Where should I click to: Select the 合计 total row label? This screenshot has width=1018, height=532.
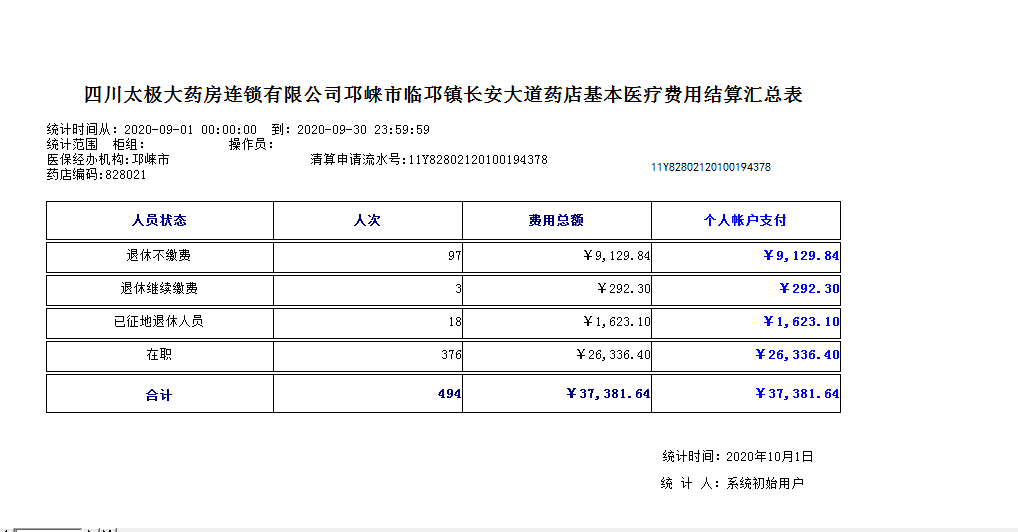(159, 396)
